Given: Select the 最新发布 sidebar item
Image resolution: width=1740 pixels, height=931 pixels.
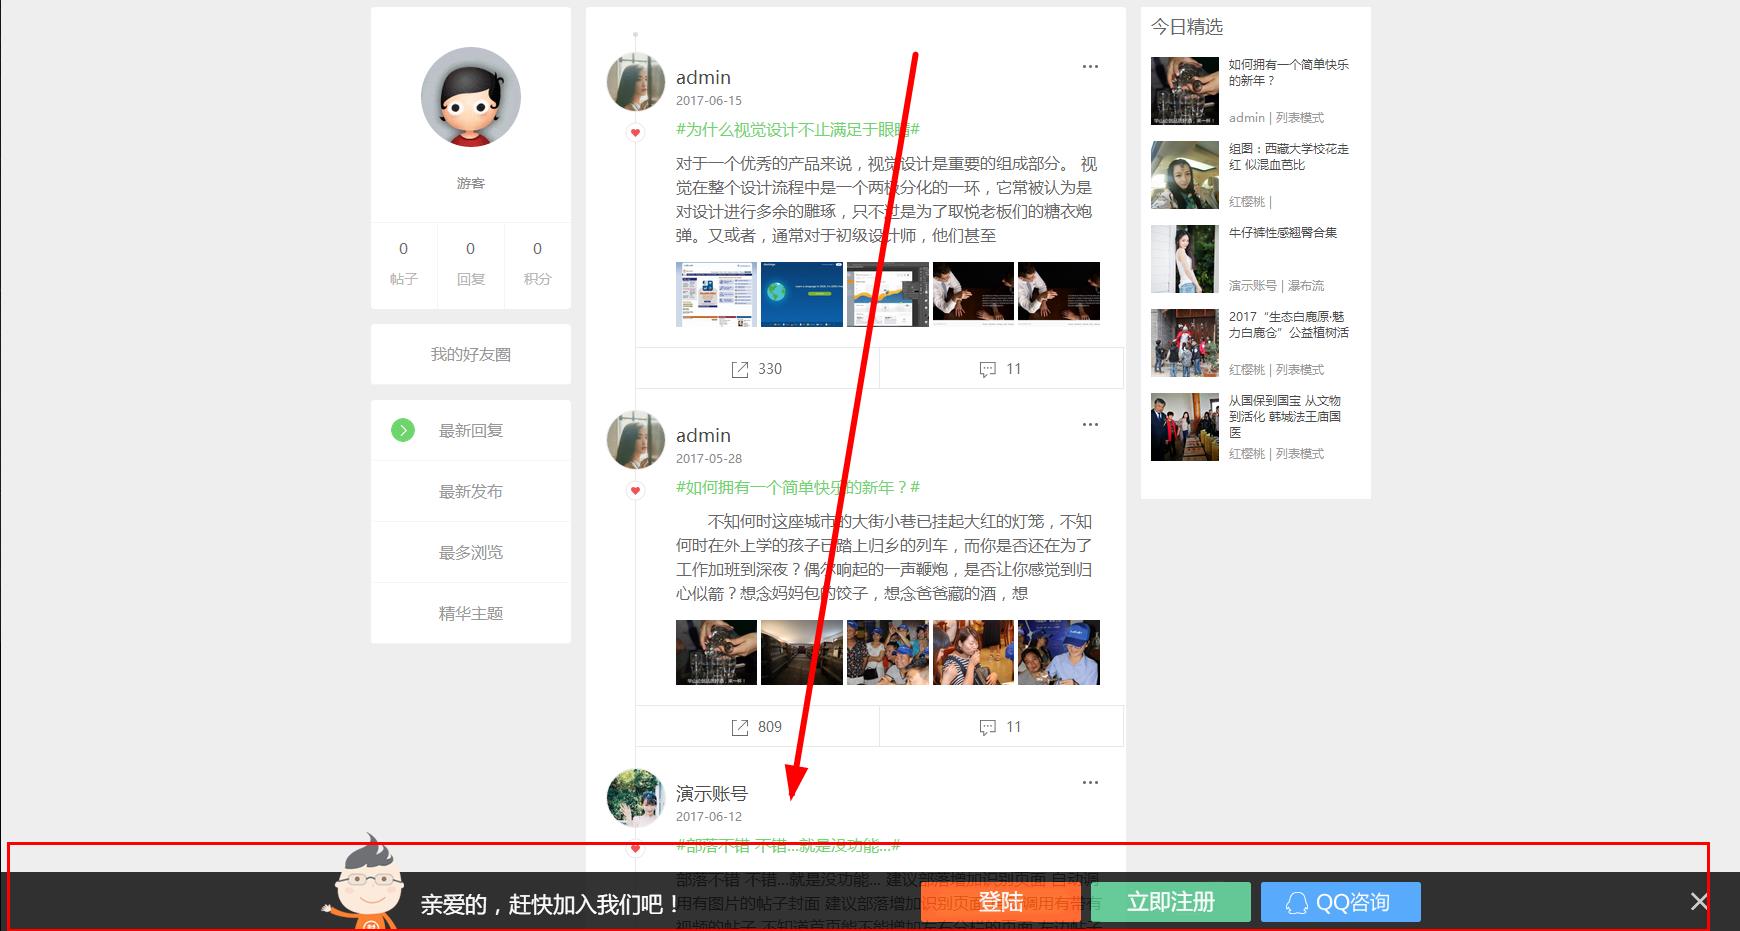Looking at the screenshot, I should point(471,492).
